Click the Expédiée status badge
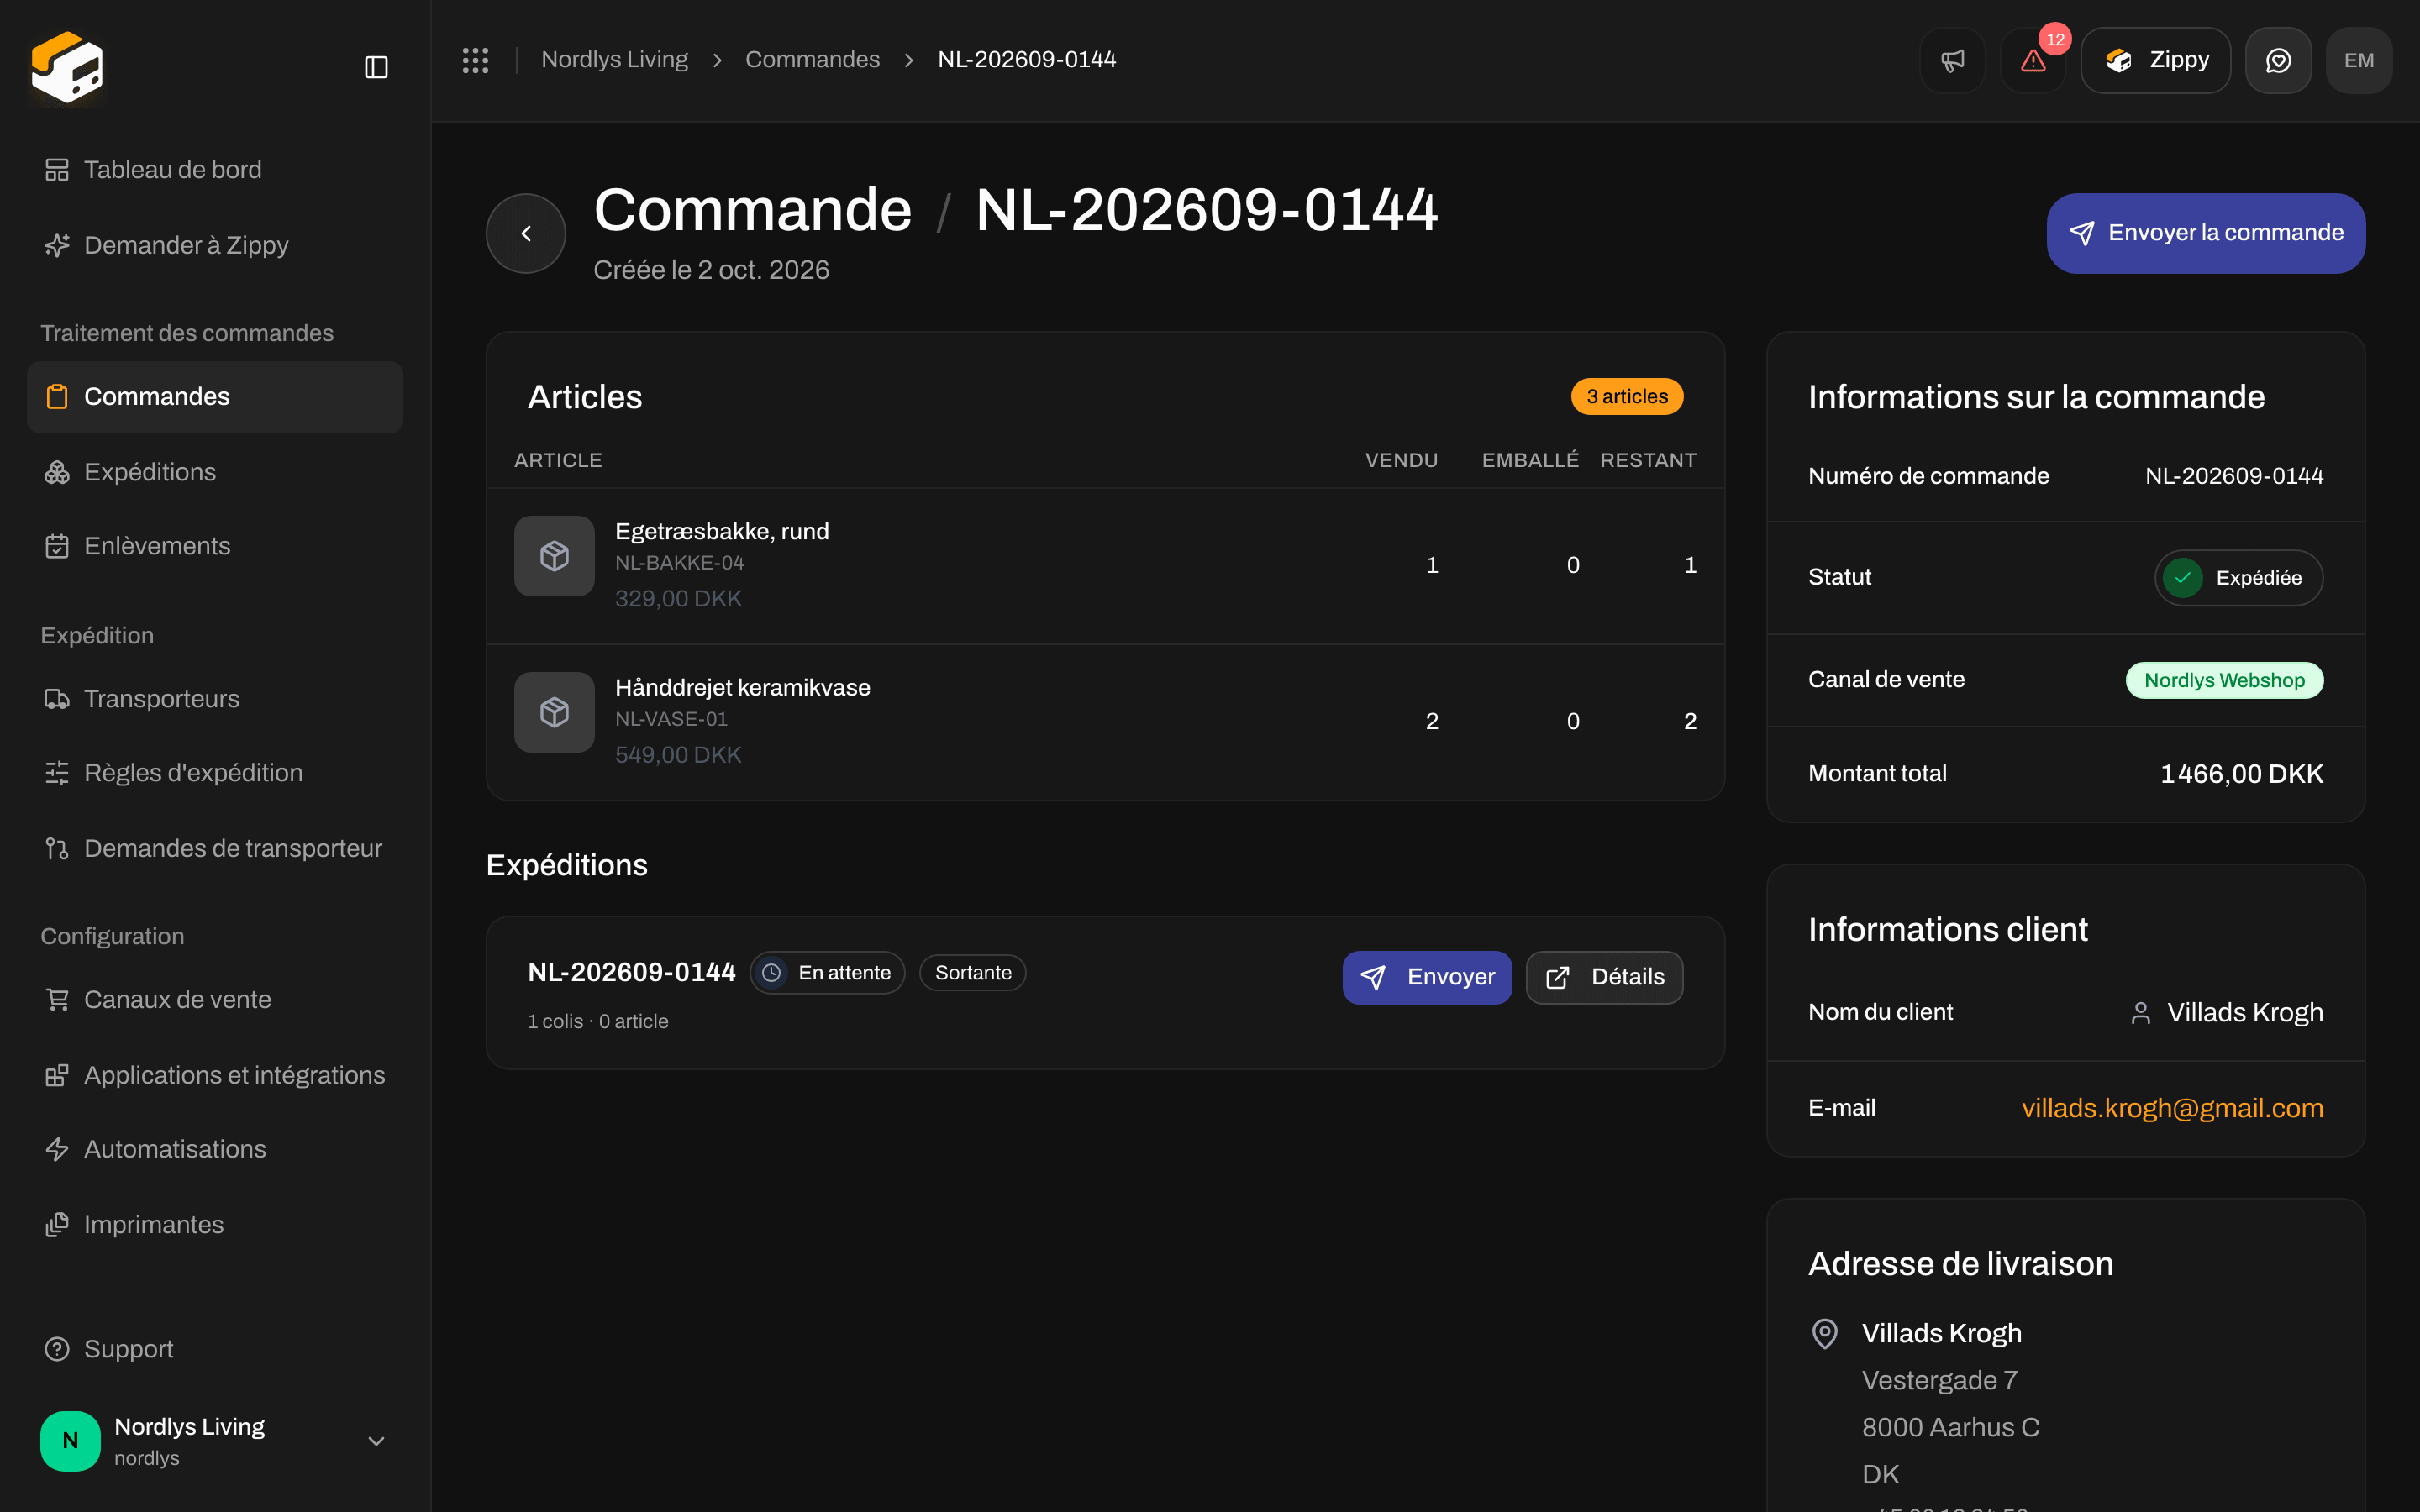The width and height of the screenshot is (2420, 1512). tap(2238, 578)
